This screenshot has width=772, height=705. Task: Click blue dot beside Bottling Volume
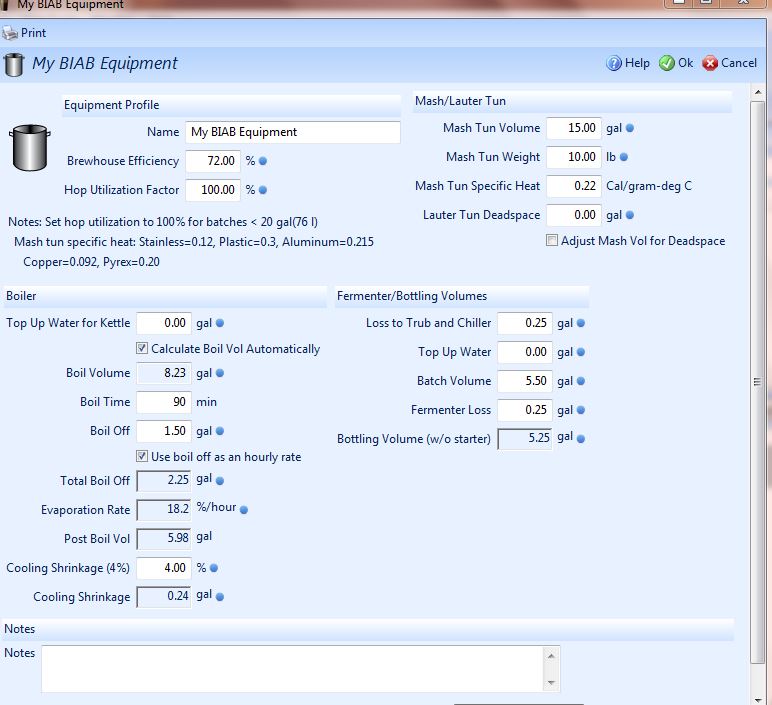[581, 439]
